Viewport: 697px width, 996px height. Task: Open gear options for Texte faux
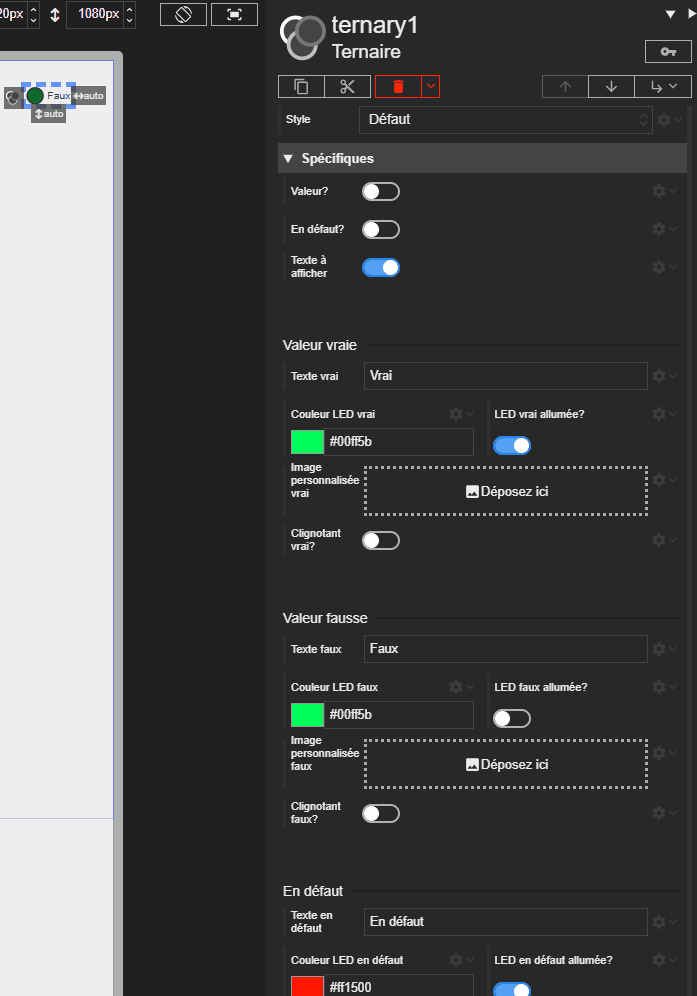[x=665, y=649]
